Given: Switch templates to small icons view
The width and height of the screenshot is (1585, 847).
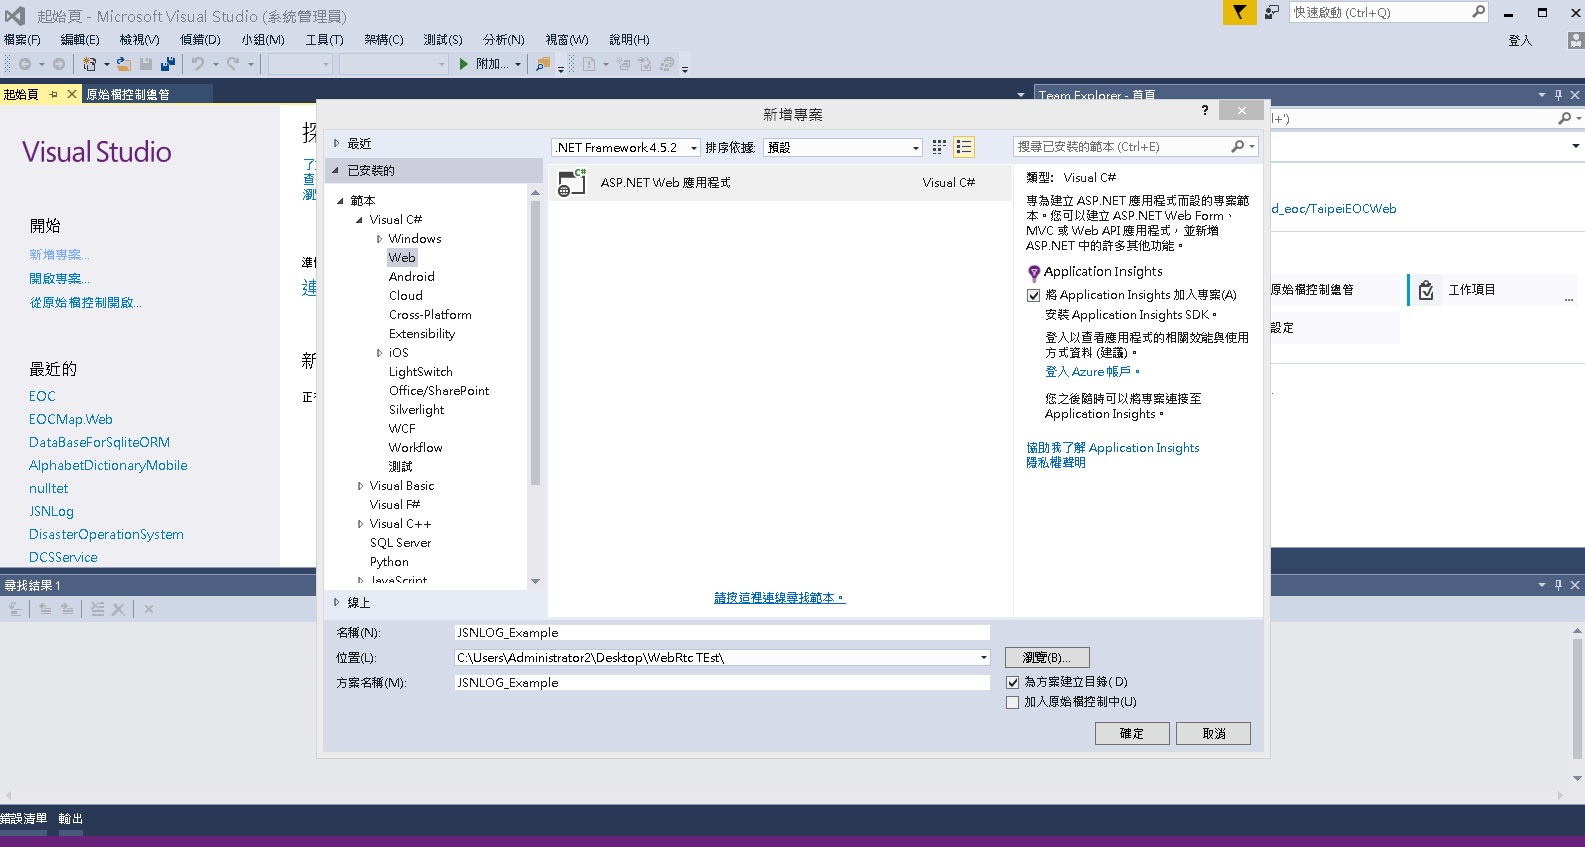Looking at the screenshot, I should 939,147.
